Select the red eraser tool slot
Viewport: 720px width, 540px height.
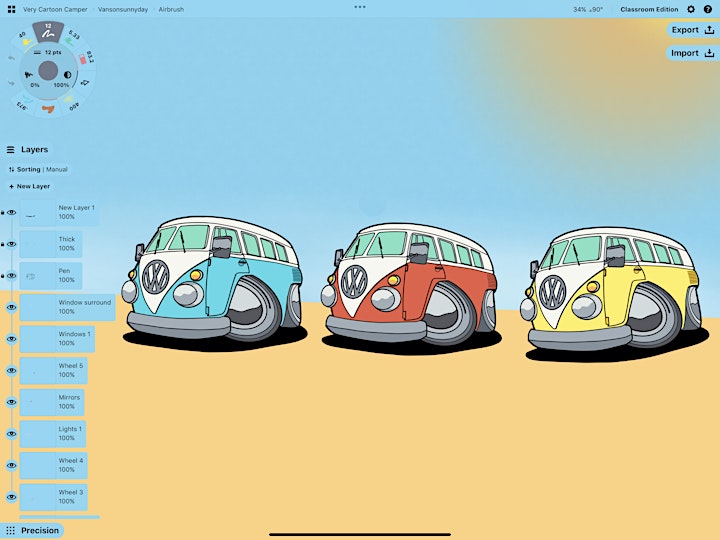(x=84, y=58)
